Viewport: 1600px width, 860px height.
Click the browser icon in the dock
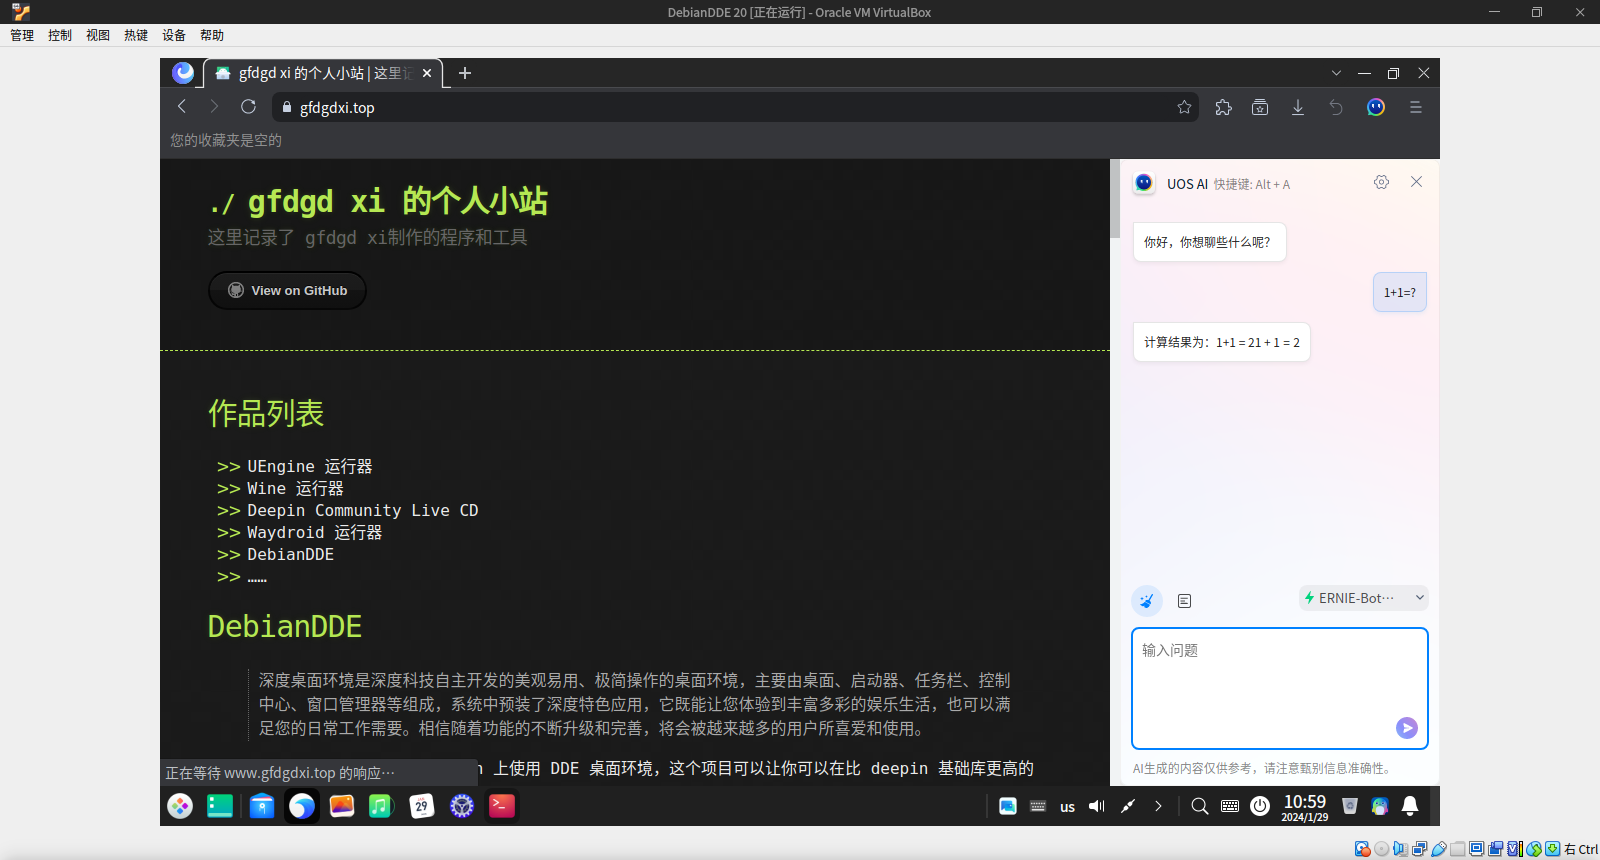pos(302,806)
